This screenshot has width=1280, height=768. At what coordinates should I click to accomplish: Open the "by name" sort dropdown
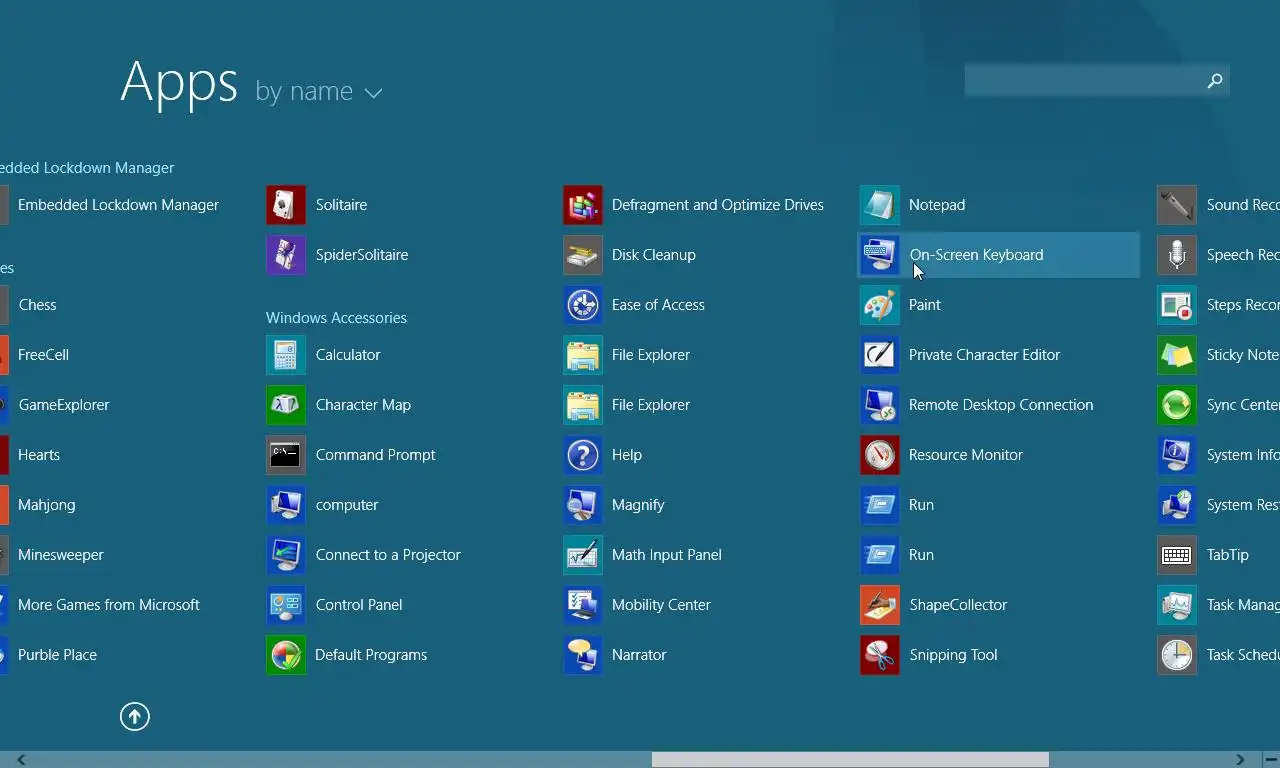pyautogui.click(x=319, y=92)
